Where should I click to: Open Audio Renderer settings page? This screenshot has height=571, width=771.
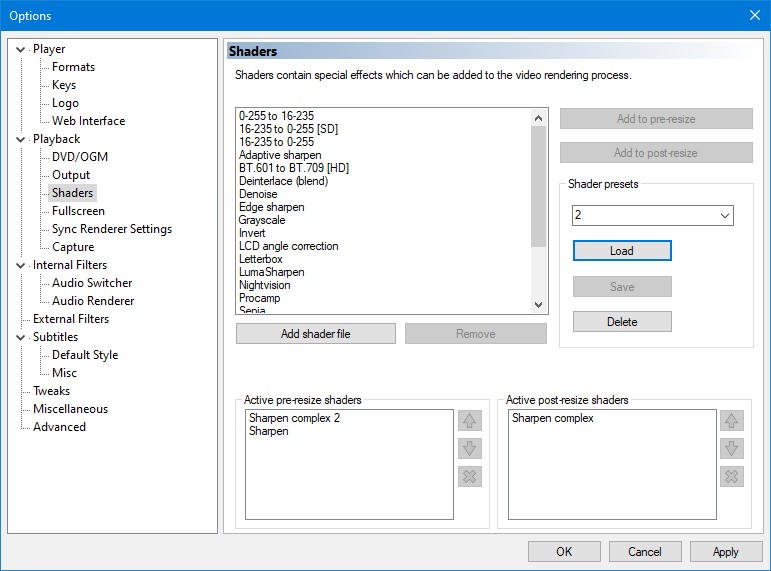point(93,301)
